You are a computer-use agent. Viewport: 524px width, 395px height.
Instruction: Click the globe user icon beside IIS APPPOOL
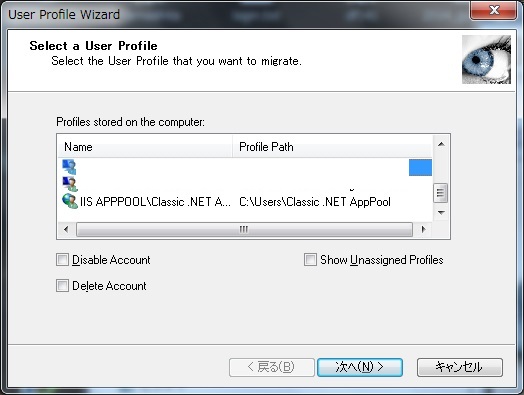coord(70,201)
